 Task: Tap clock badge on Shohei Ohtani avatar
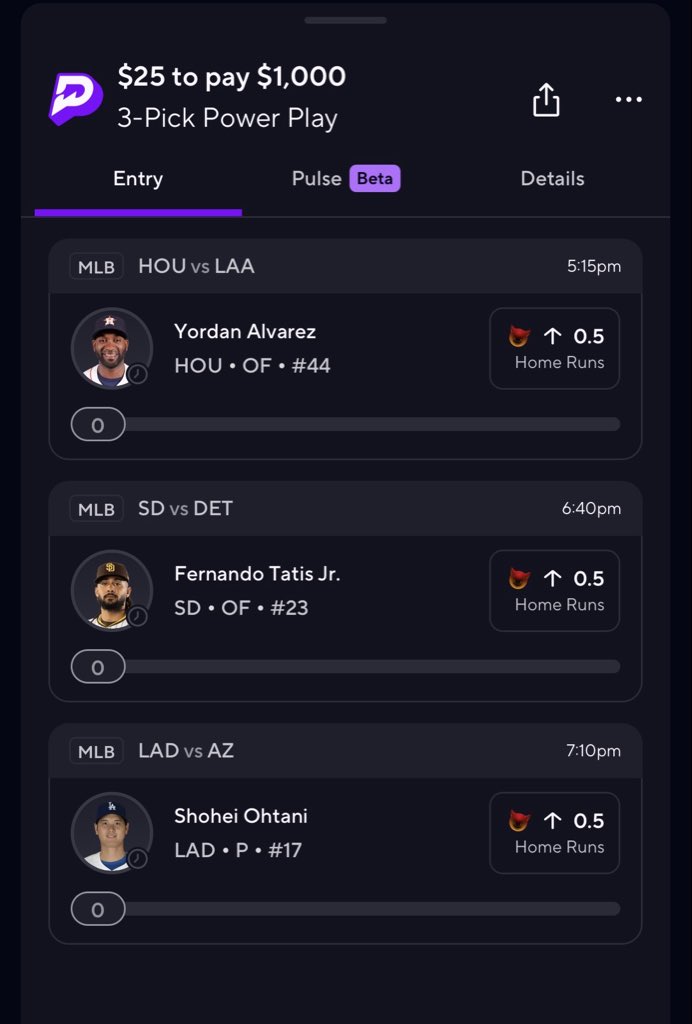pyautogui.click(x=138, y=859)
